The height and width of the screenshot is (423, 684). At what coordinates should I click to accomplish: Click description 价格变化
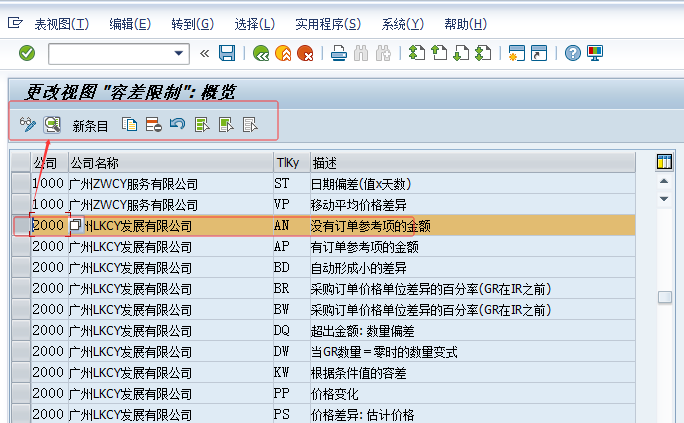pos(335,394)
